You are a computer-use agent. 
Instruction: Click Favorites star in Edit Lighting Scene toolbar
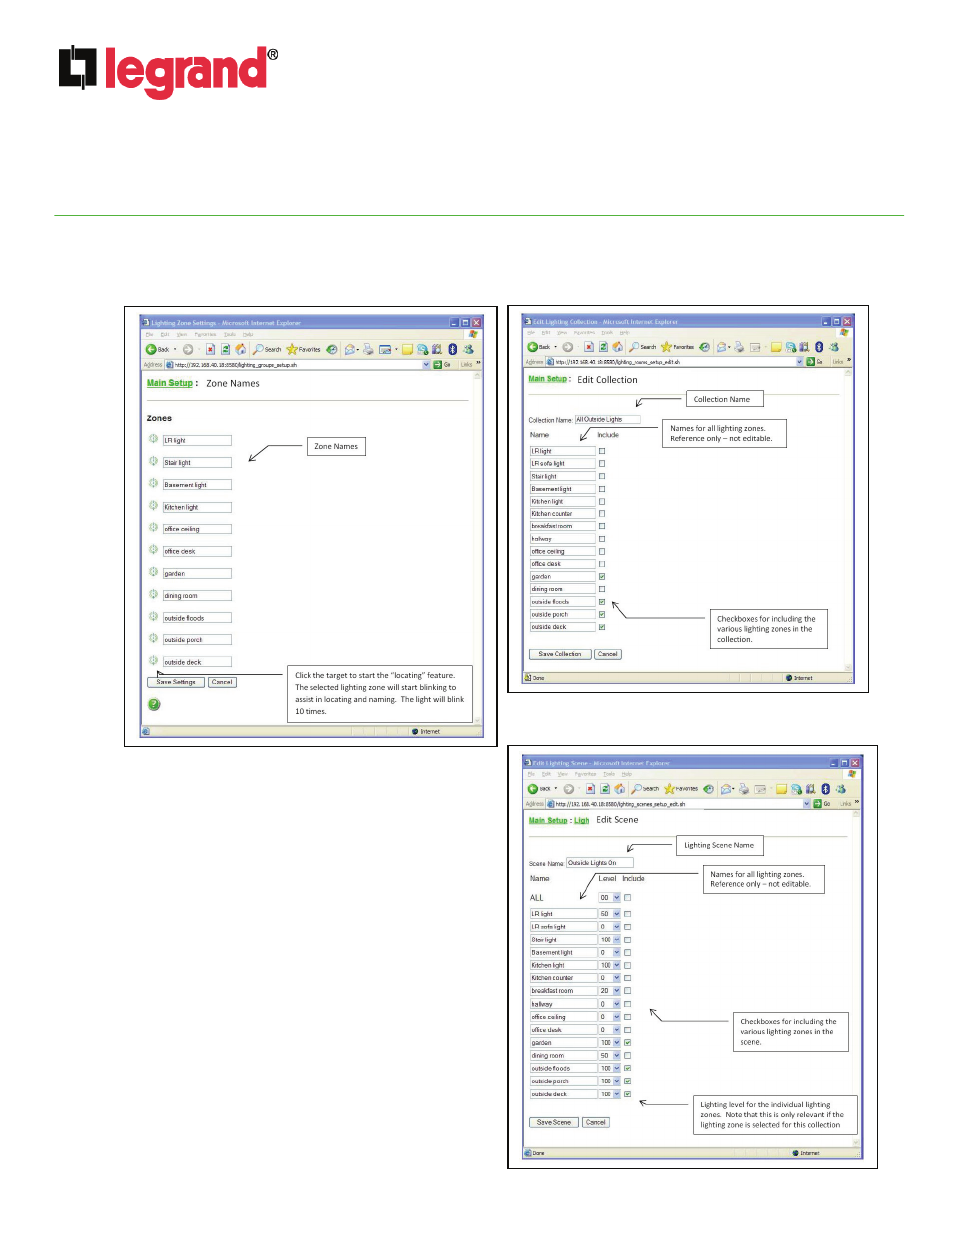669,789
